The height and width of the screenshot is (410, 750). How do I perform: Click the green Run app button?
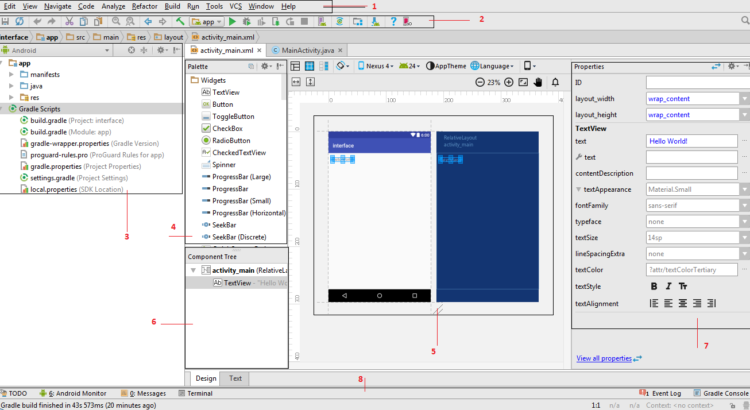tap(233, 21)
